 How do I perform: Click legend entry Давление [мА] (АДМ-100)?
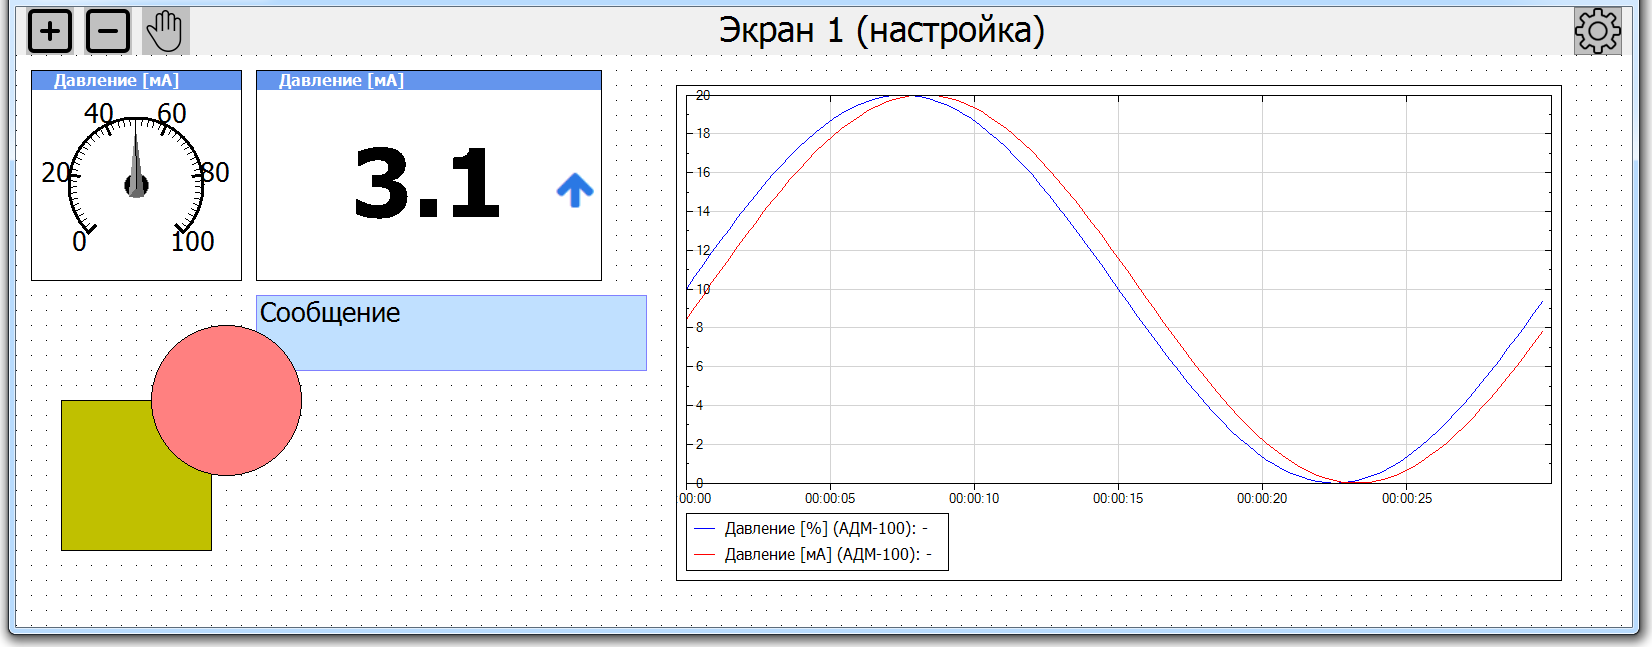[x=828, y=554]
